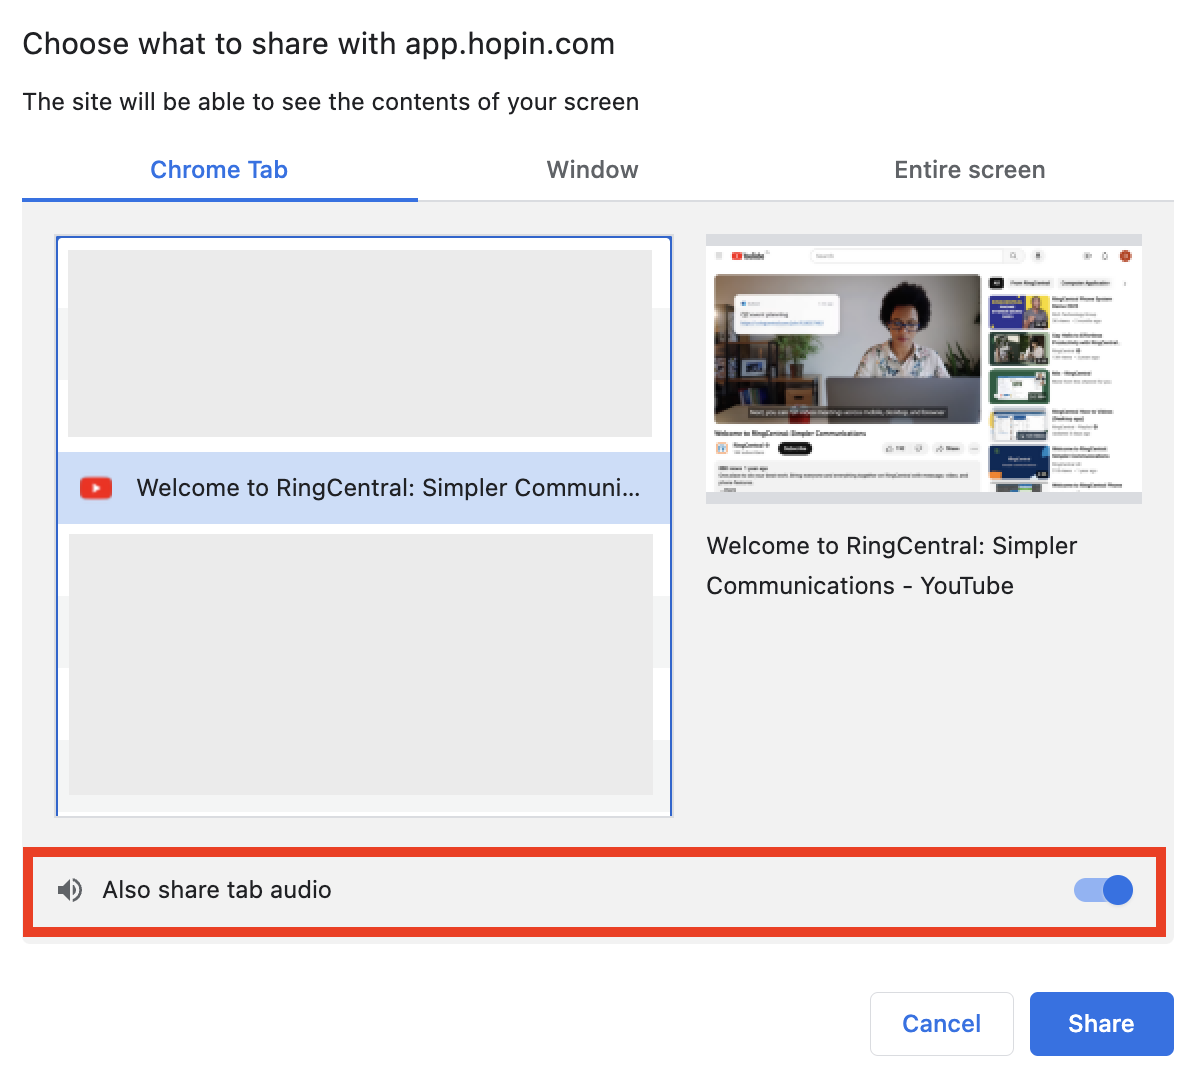Screen dimensions: 1200x1072
Task: Select the Welcome to RingCentral tab row
Action: (364, 488)
